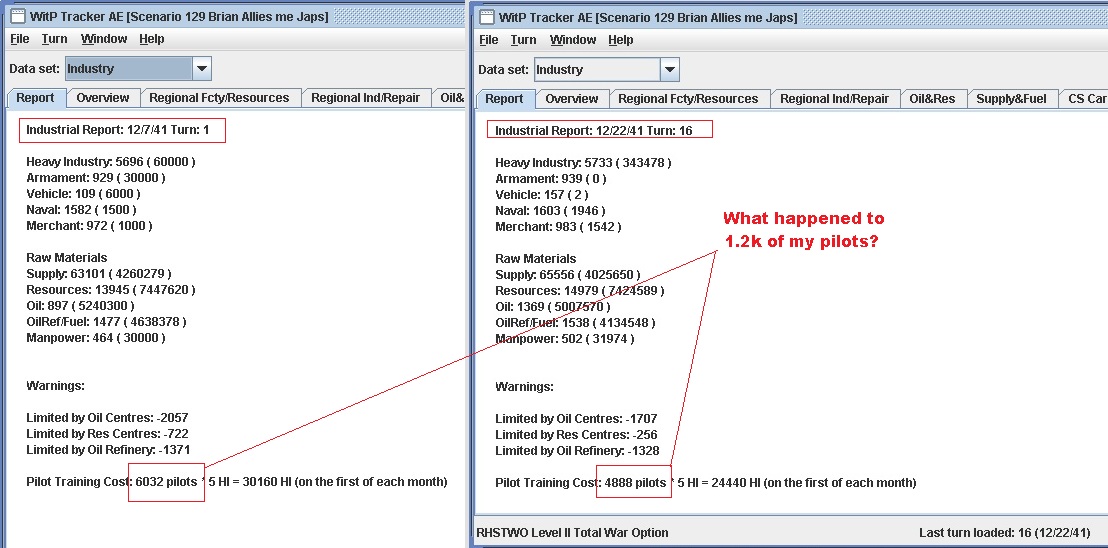The width and height of the screenshot is (1108, 548).
Task: Open Regional Fcty/Resources tab in left window
Action: pos(219,97)
